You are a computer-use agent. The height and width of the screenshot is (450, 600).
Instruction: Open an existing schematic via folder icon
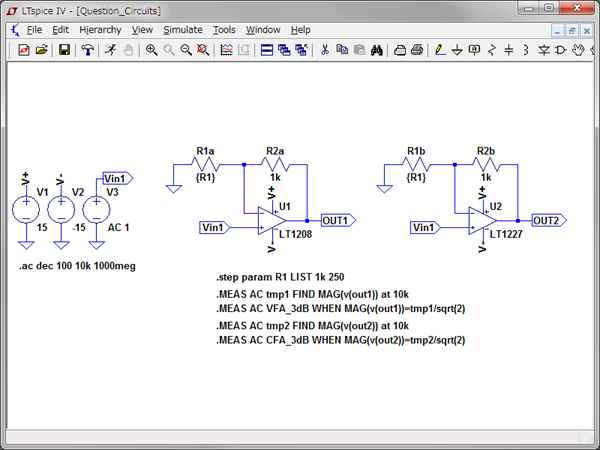(x=41, y=49)
